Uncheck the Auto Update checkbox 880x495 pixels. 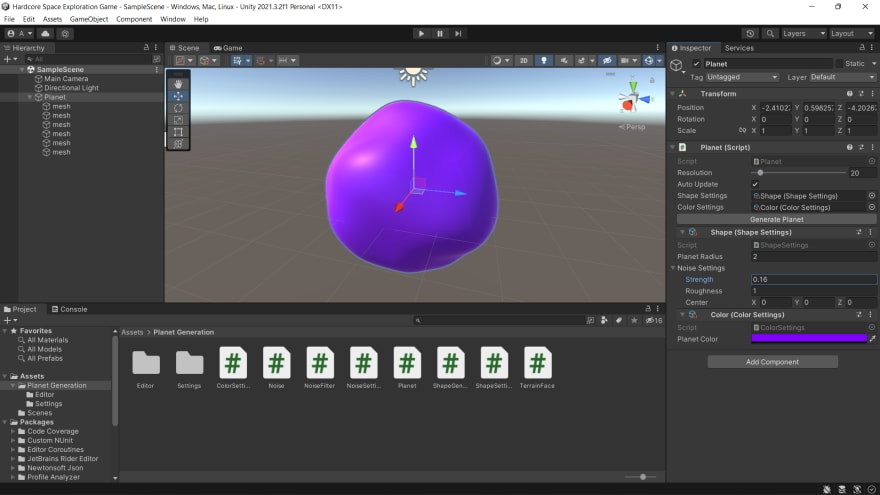click(755, 184)
